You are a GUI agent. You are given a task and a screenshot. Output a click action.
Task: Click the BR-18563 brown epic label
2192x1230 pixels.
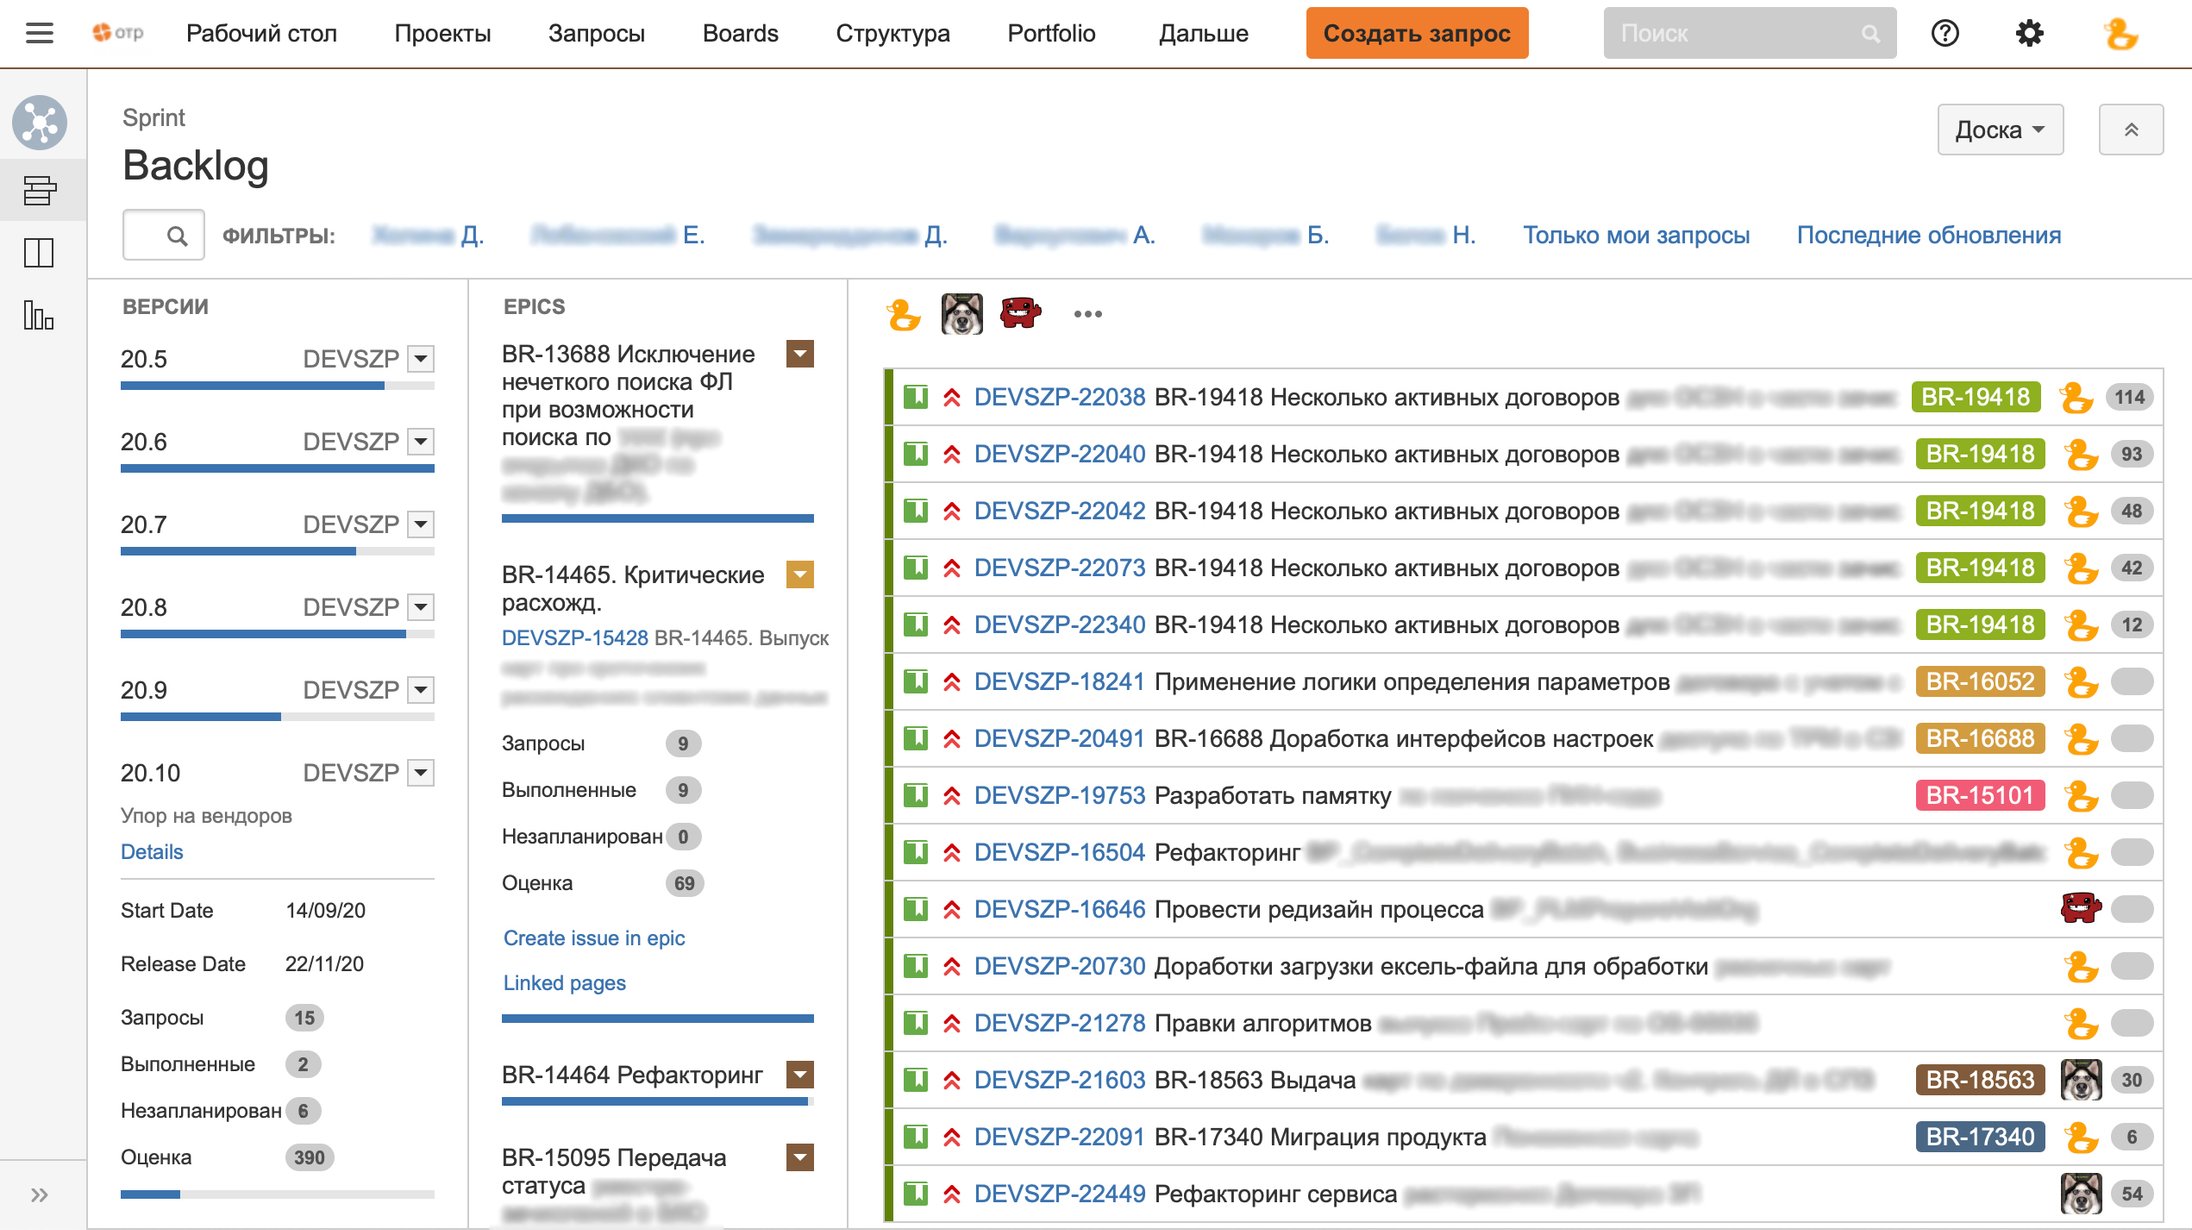[x=1980, y=1080]
